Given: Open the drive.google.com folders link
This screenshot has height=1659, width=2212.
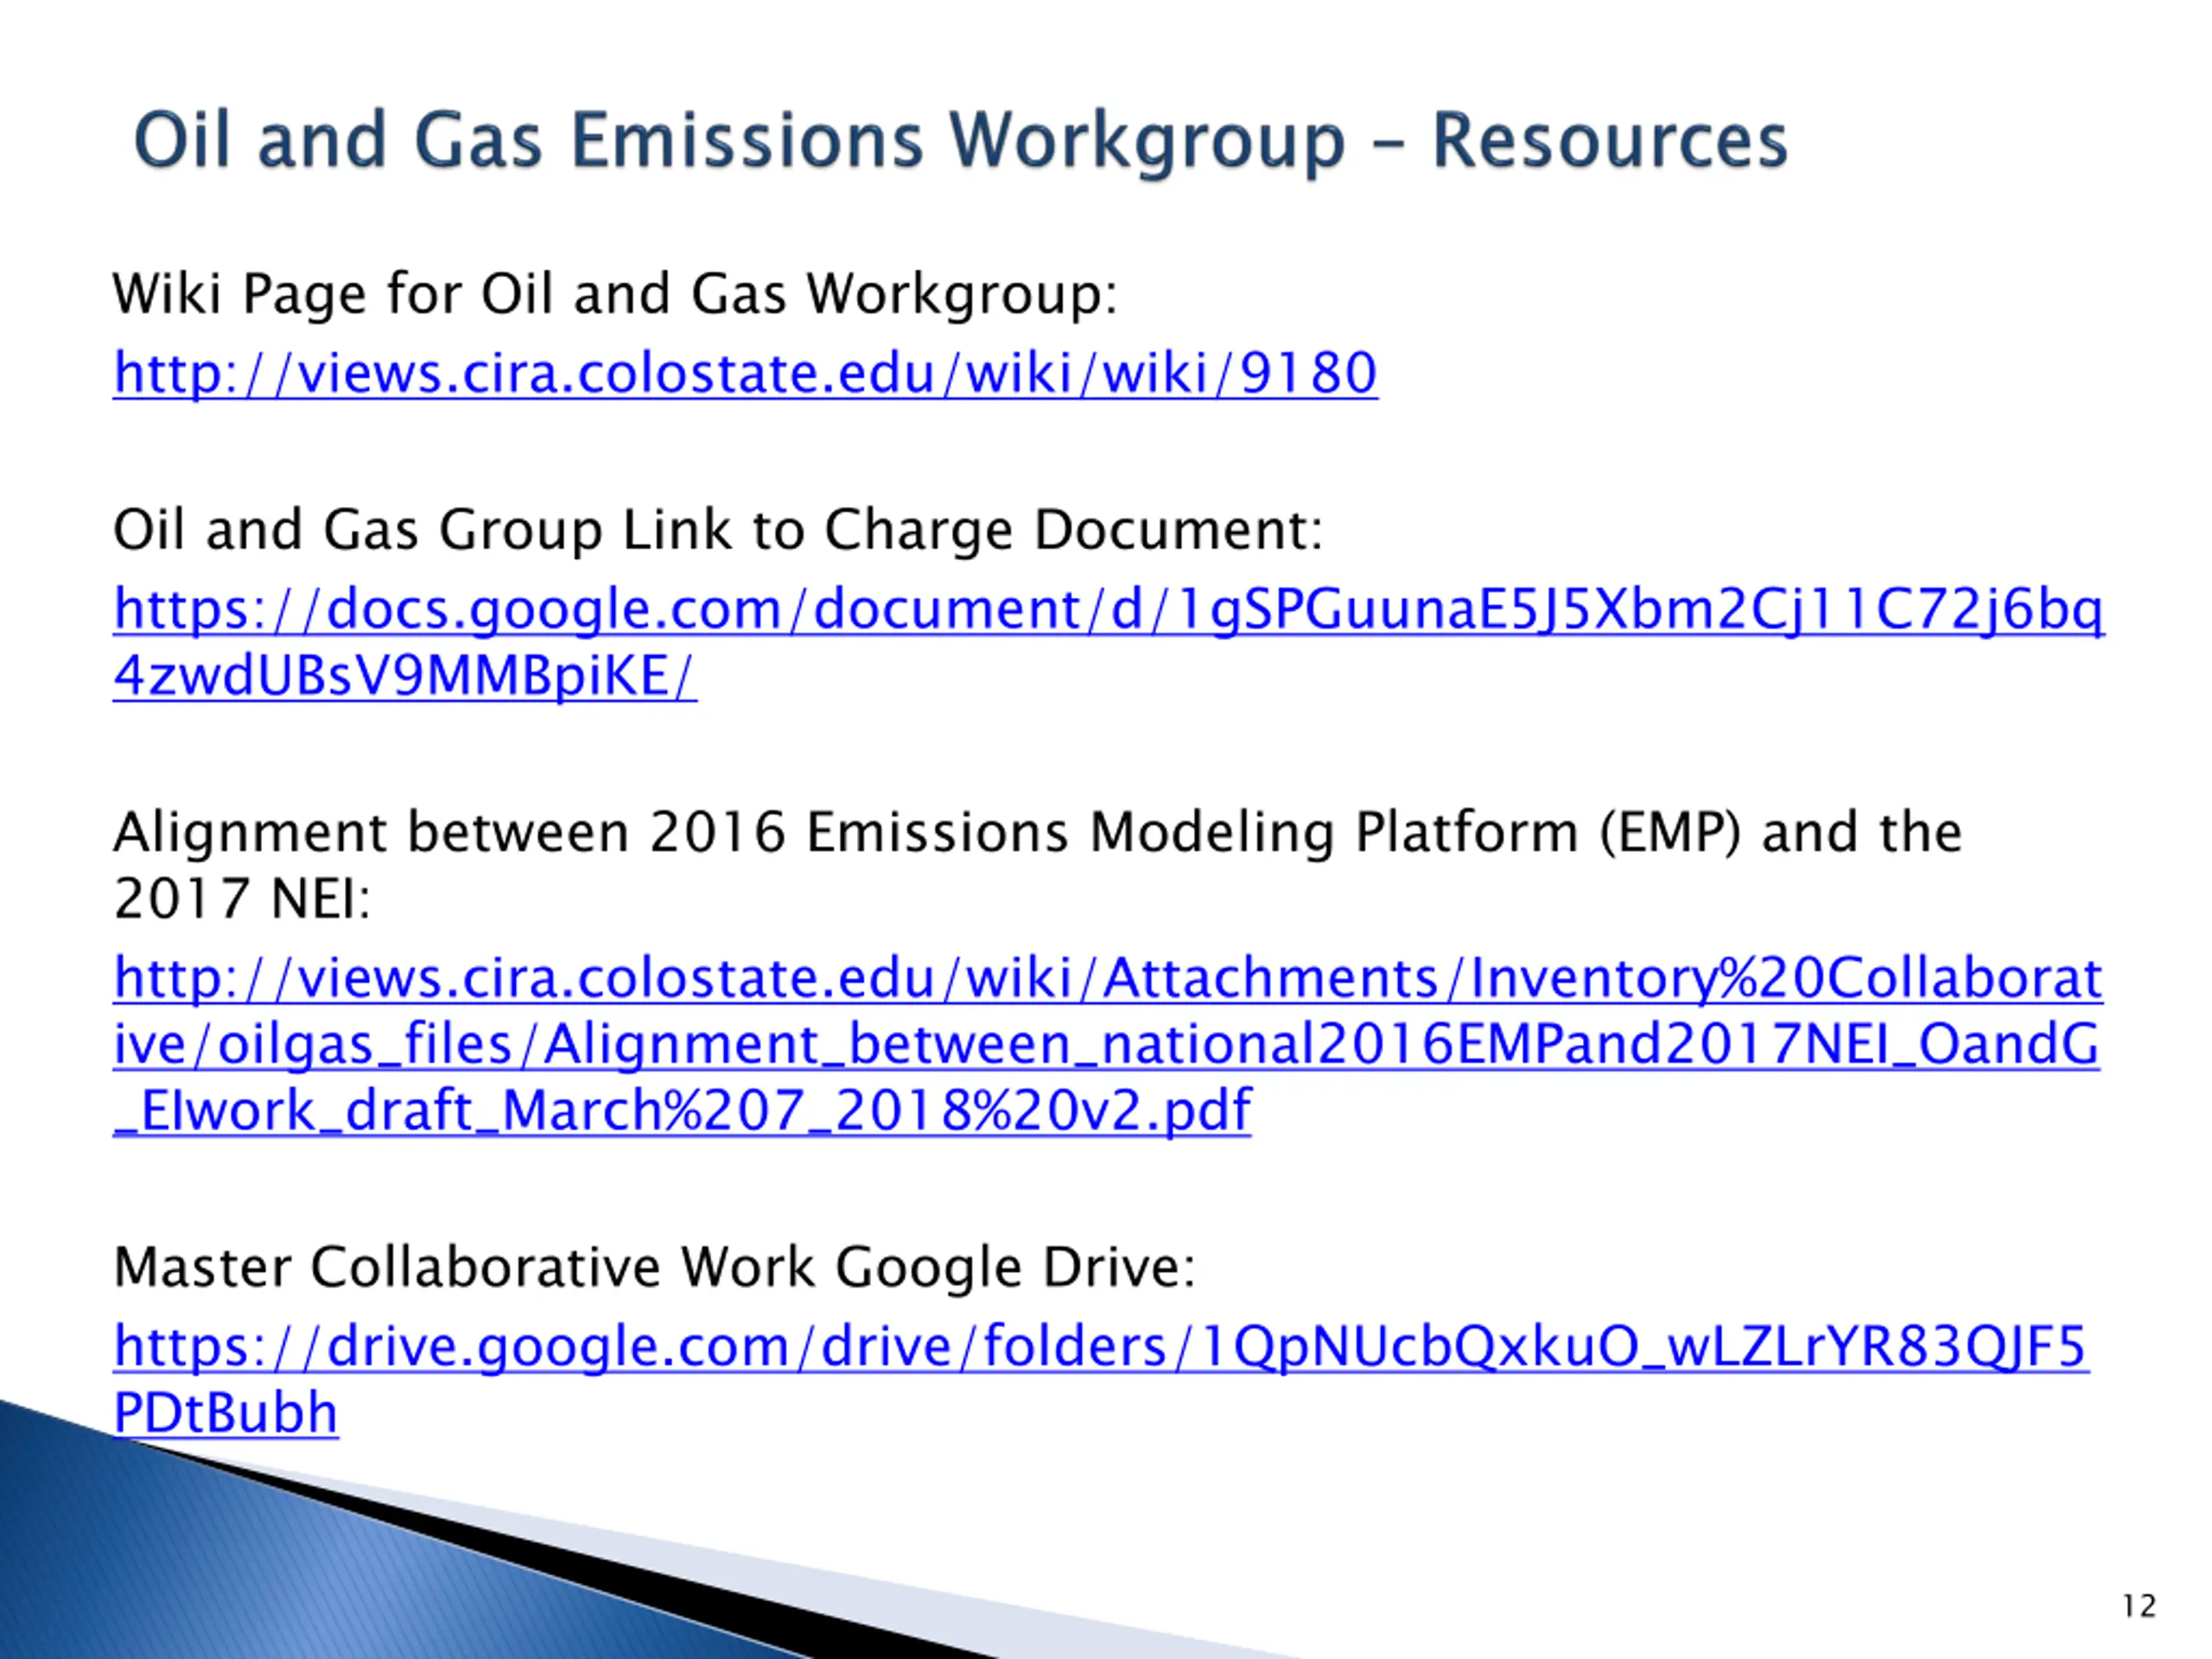Looking at the screenshot, I should point(1101,1378).
